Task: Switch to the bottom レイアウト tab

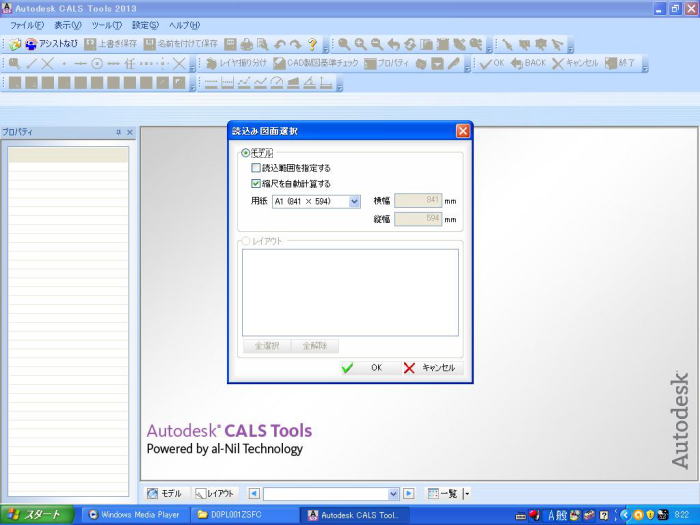Action: click(x=215, y=494)
